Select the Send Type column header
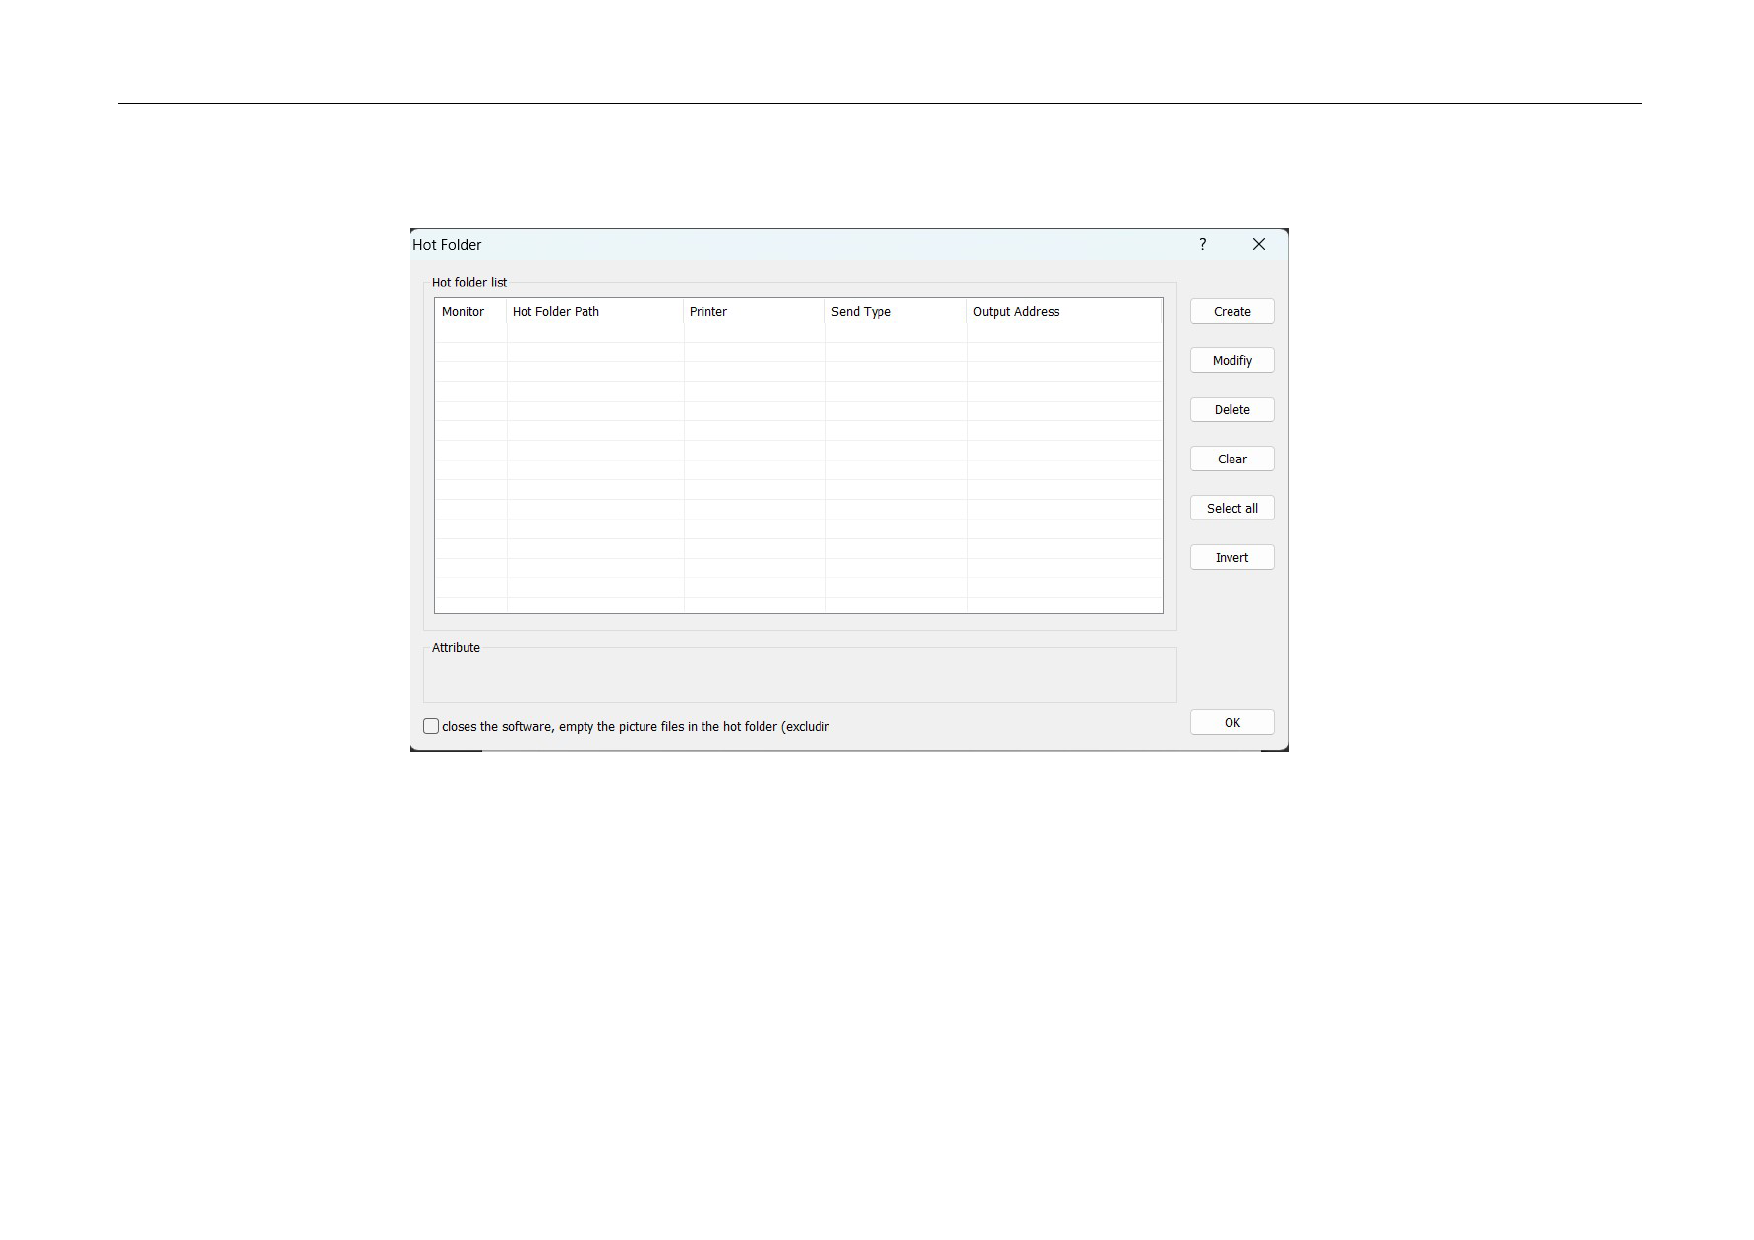 point(860,312)
